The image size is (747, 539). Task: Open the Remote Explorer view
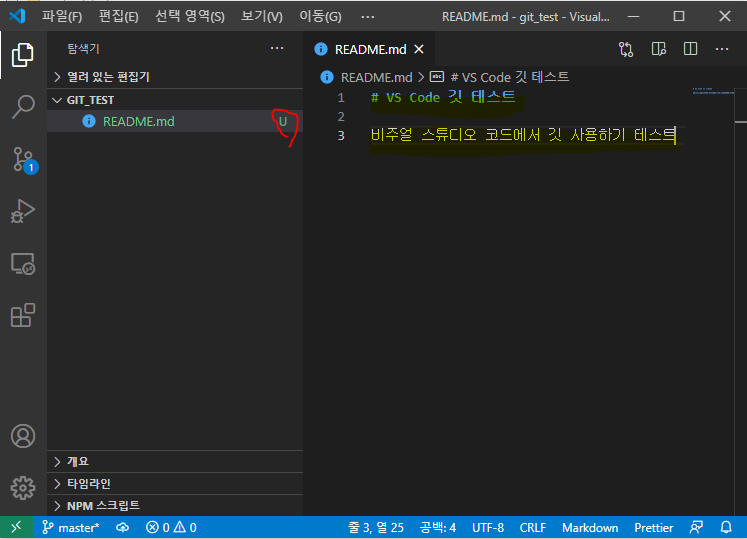(23, 264)
